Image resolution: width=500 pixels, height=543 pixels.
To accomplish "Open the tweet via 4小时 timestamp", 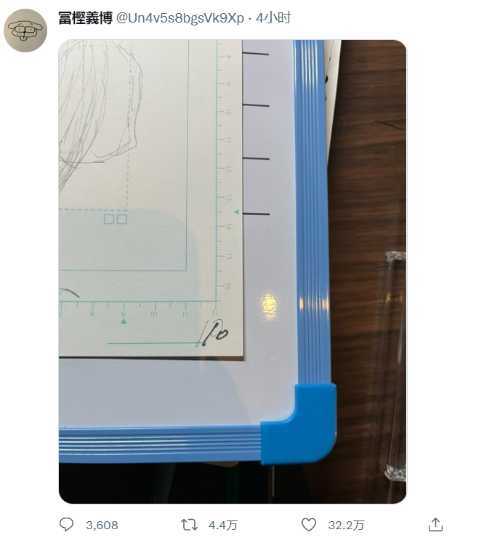I will pos(273,18).
